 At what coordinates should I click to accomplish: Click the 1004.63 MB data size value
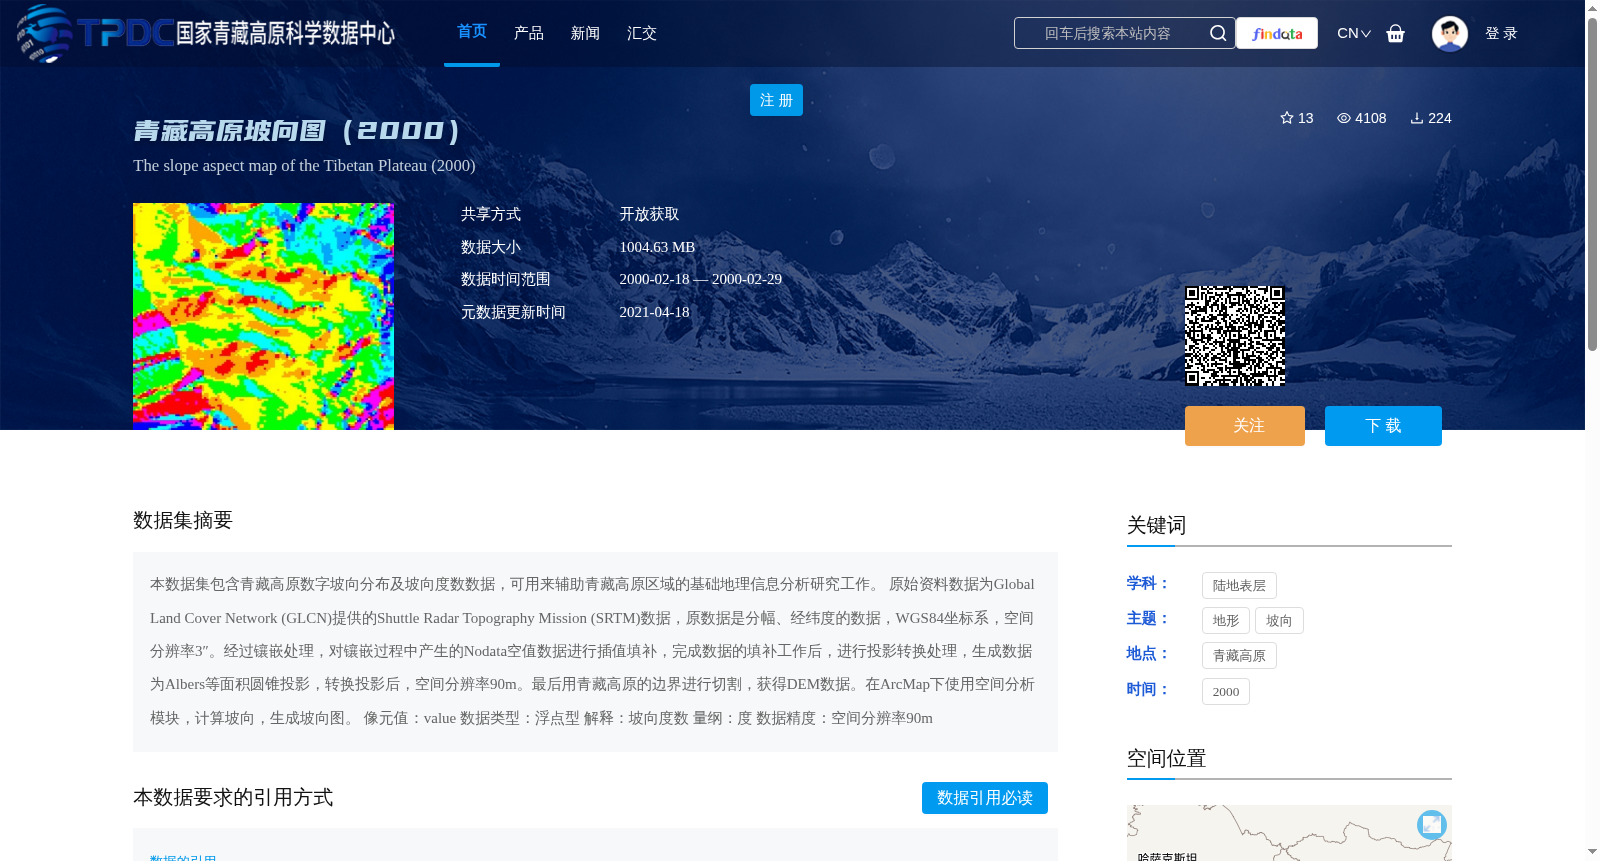tap(657, 247)
